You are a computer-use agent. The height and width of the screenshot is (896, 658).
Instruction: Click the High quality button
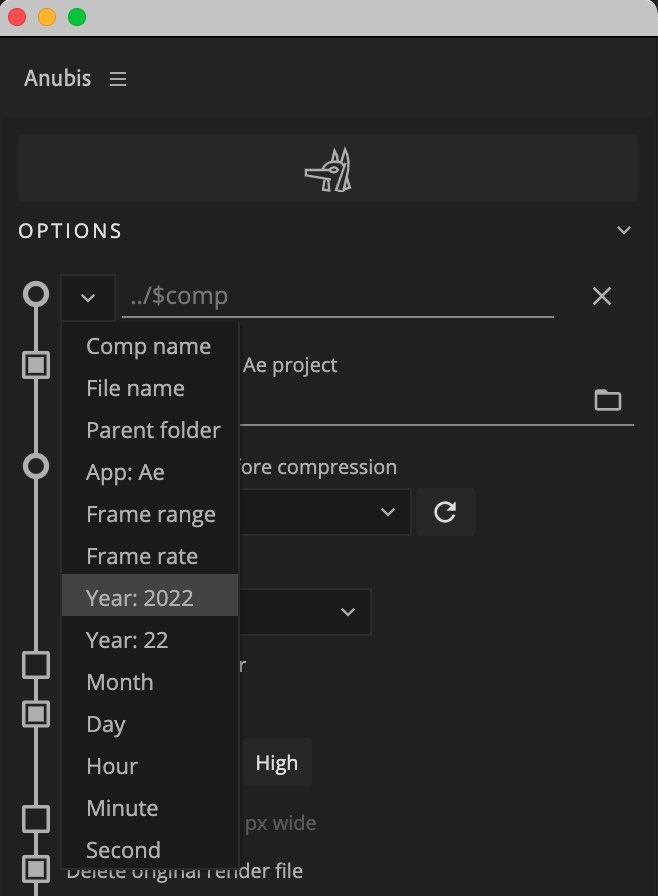(276, 762)
